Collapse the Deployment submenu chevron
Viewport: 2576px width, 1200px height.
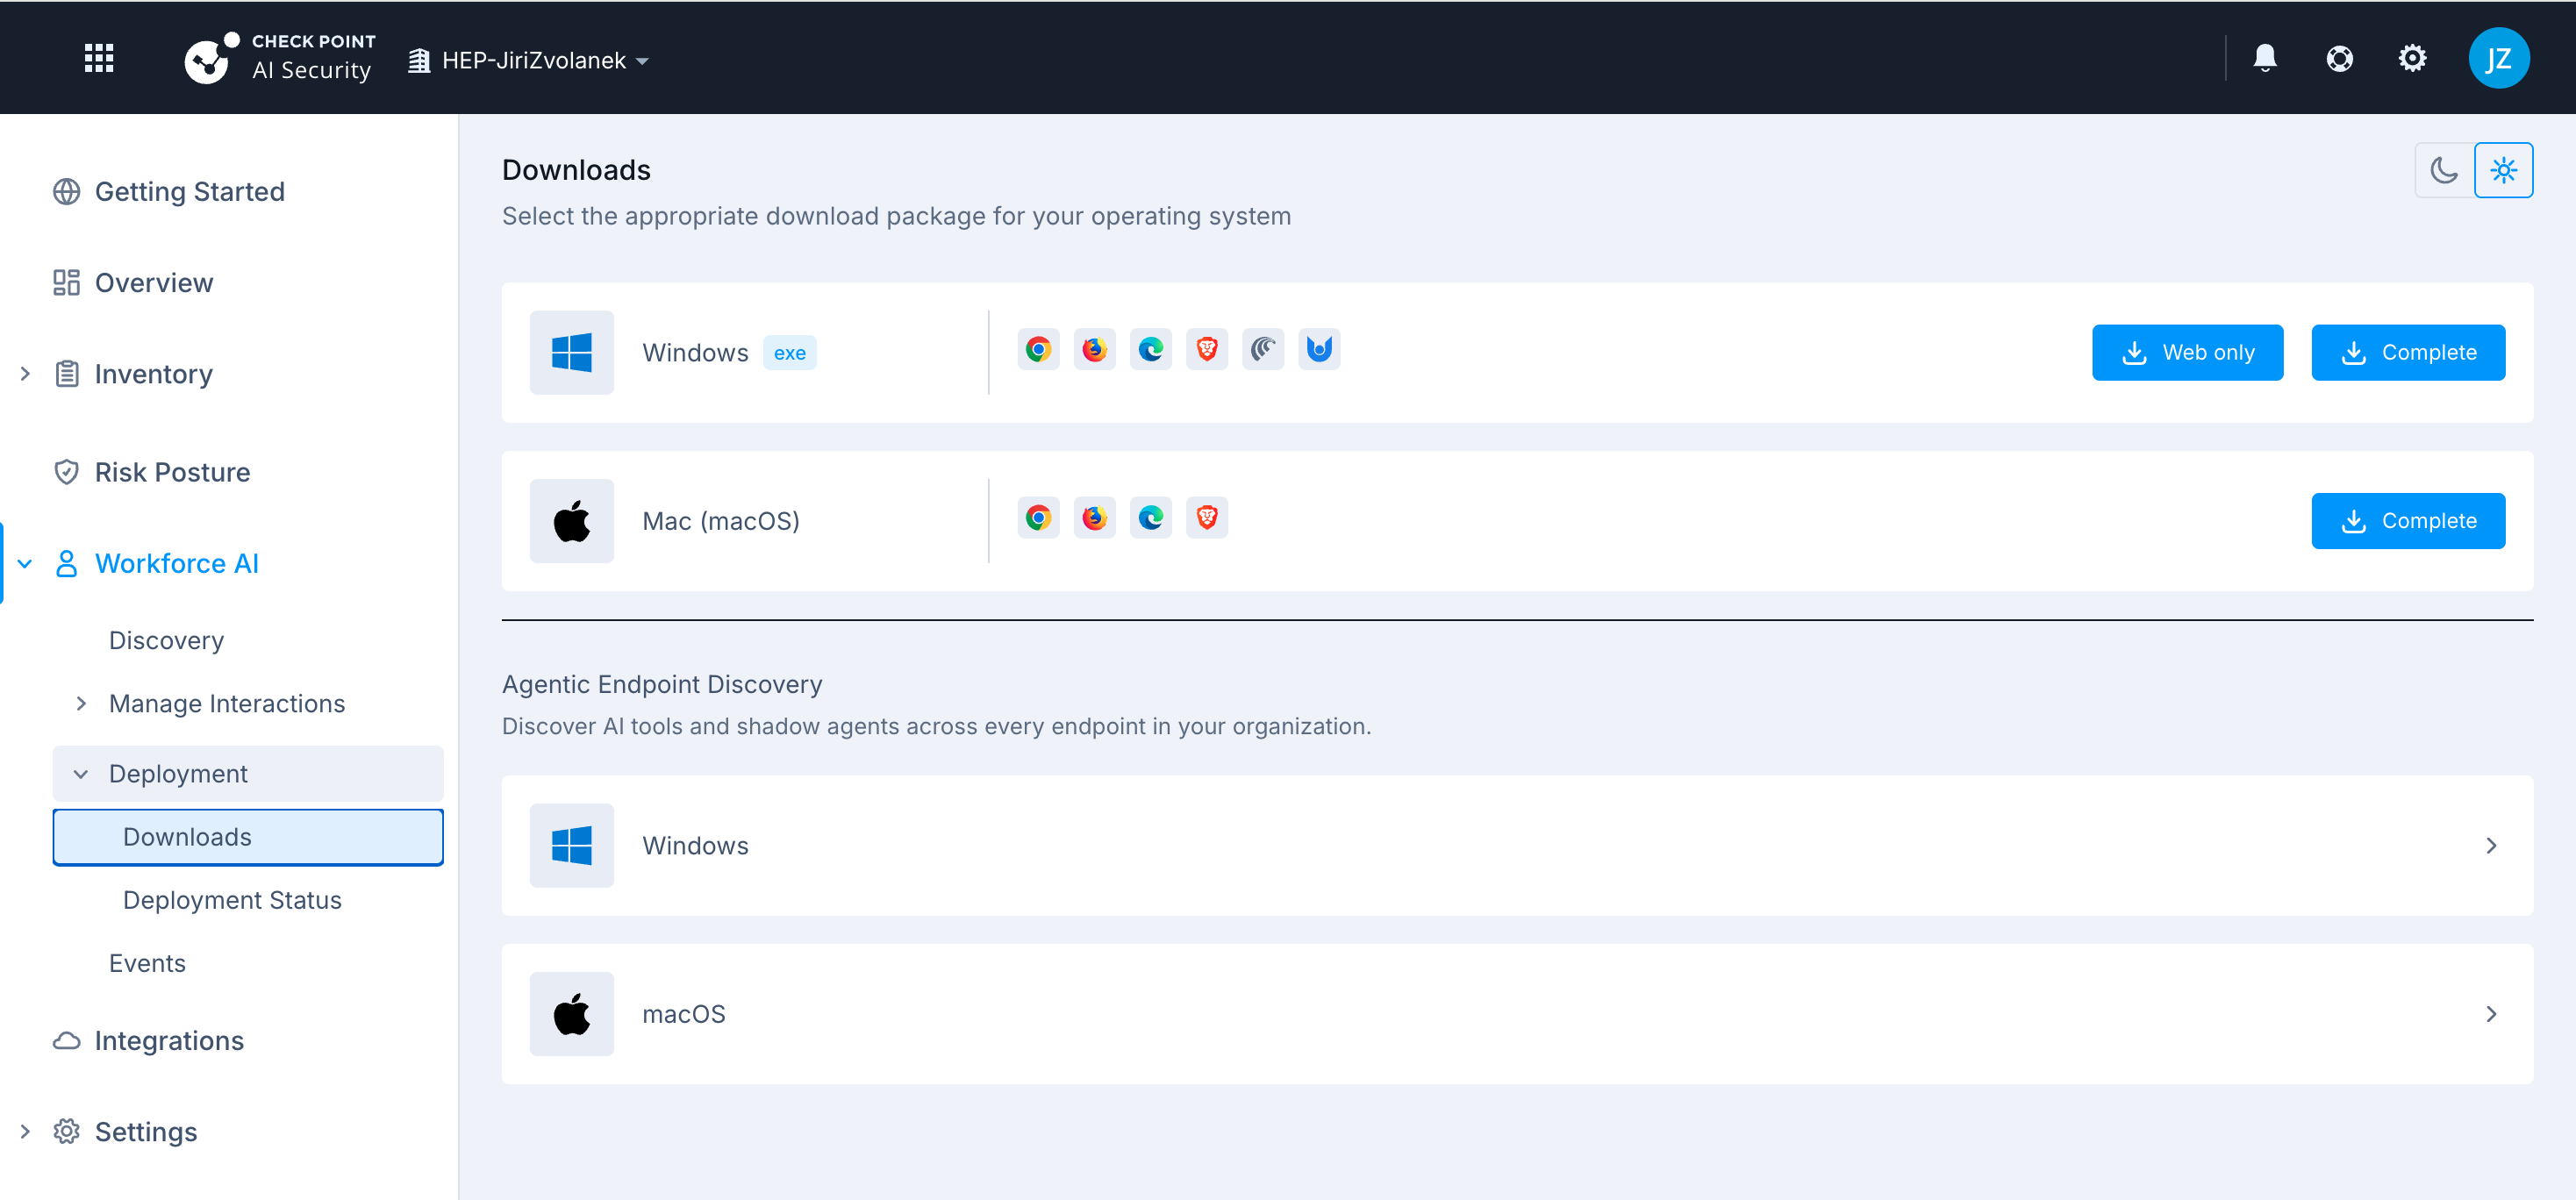point(81,774)
